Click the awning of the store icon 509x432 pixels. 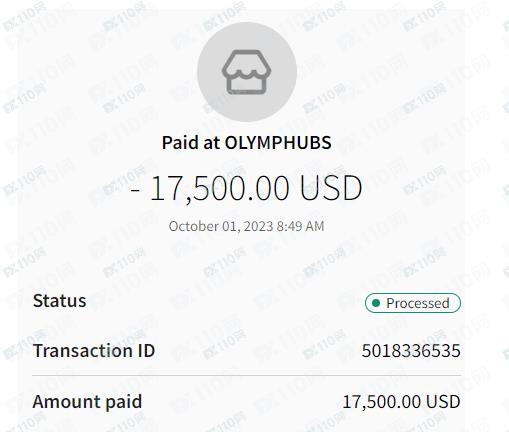(247, 65)
